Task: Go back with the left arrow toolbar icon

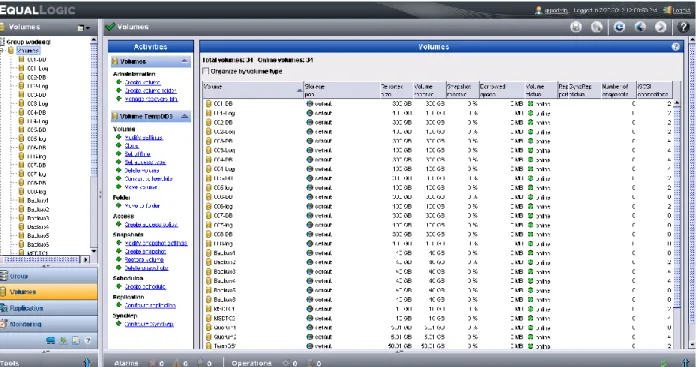Action: point(640,27)
